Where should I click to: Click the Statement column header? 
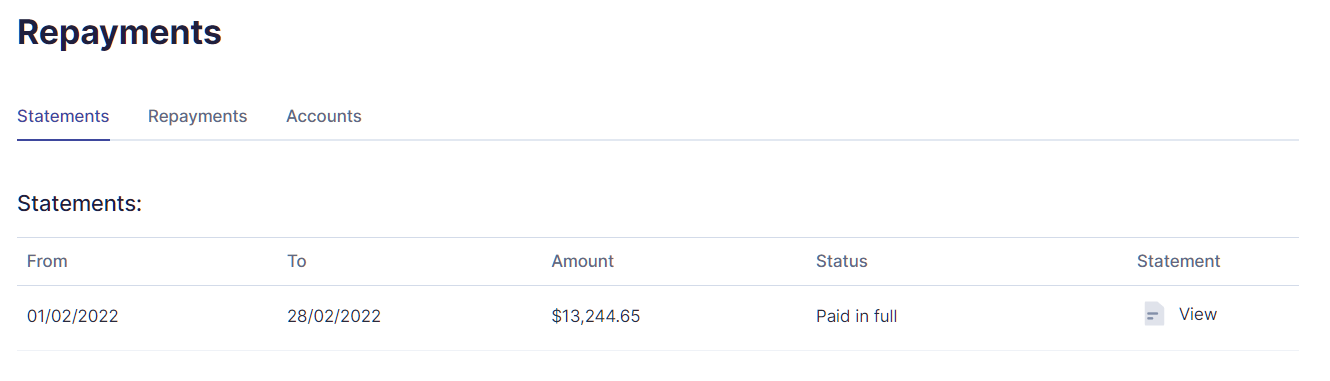[x=1178, y=261]
